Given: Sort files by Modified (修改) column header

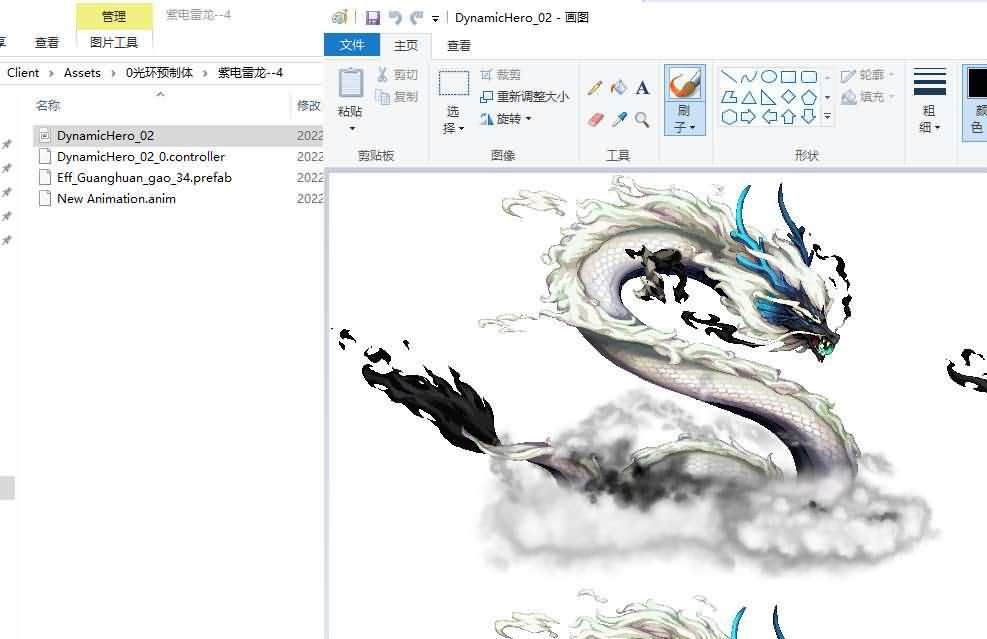Looking at the screenshot, I should click(x=308, y=106).
